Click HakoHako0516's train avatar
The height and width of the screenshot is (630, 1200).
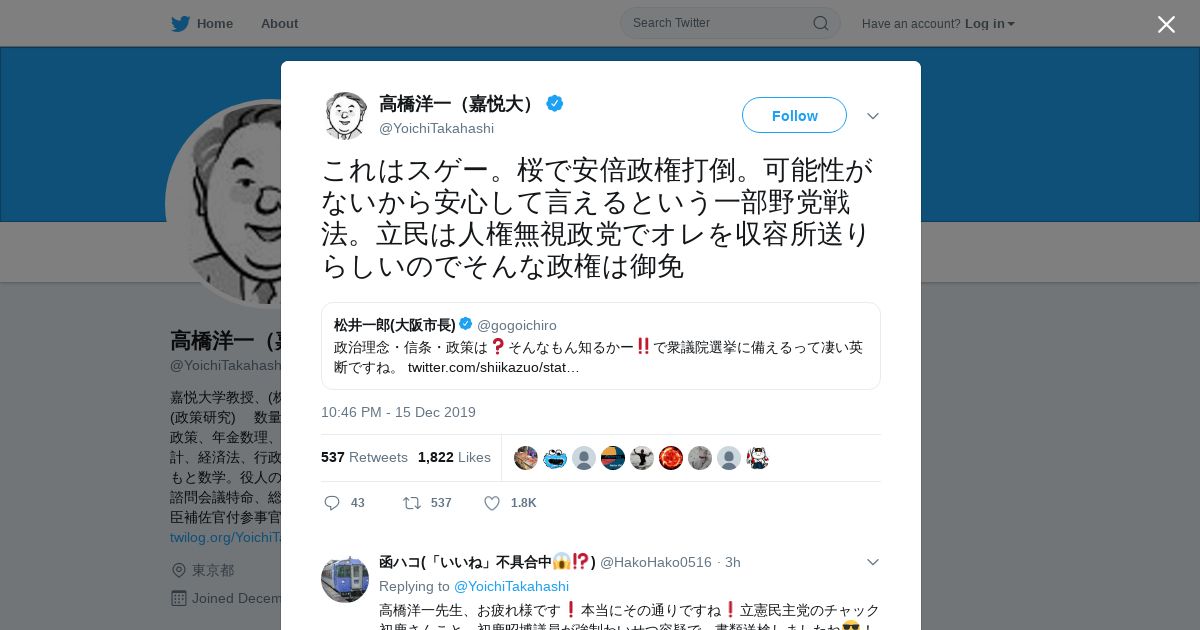tap(345, 579)
